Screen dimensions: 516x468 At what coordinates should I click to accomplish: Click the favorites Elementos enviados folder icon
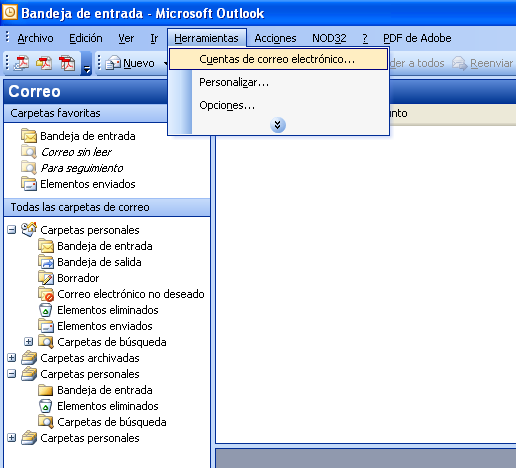click(29, 184)
